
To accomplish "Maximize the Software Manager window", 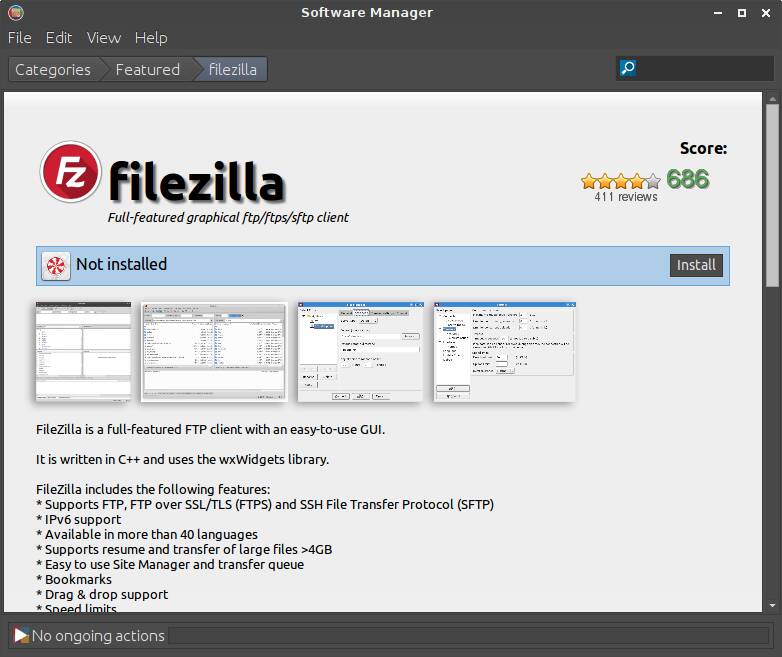I will coord(742,13).
